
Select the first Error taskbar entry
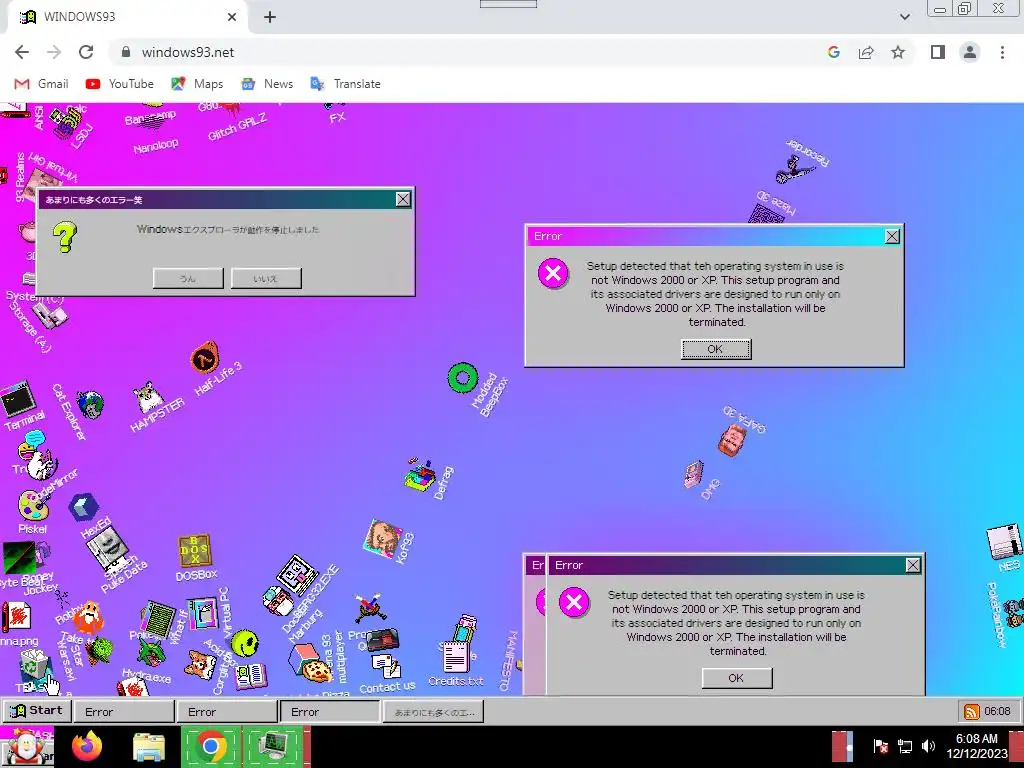pyautogui.click(x=124, y=712)
